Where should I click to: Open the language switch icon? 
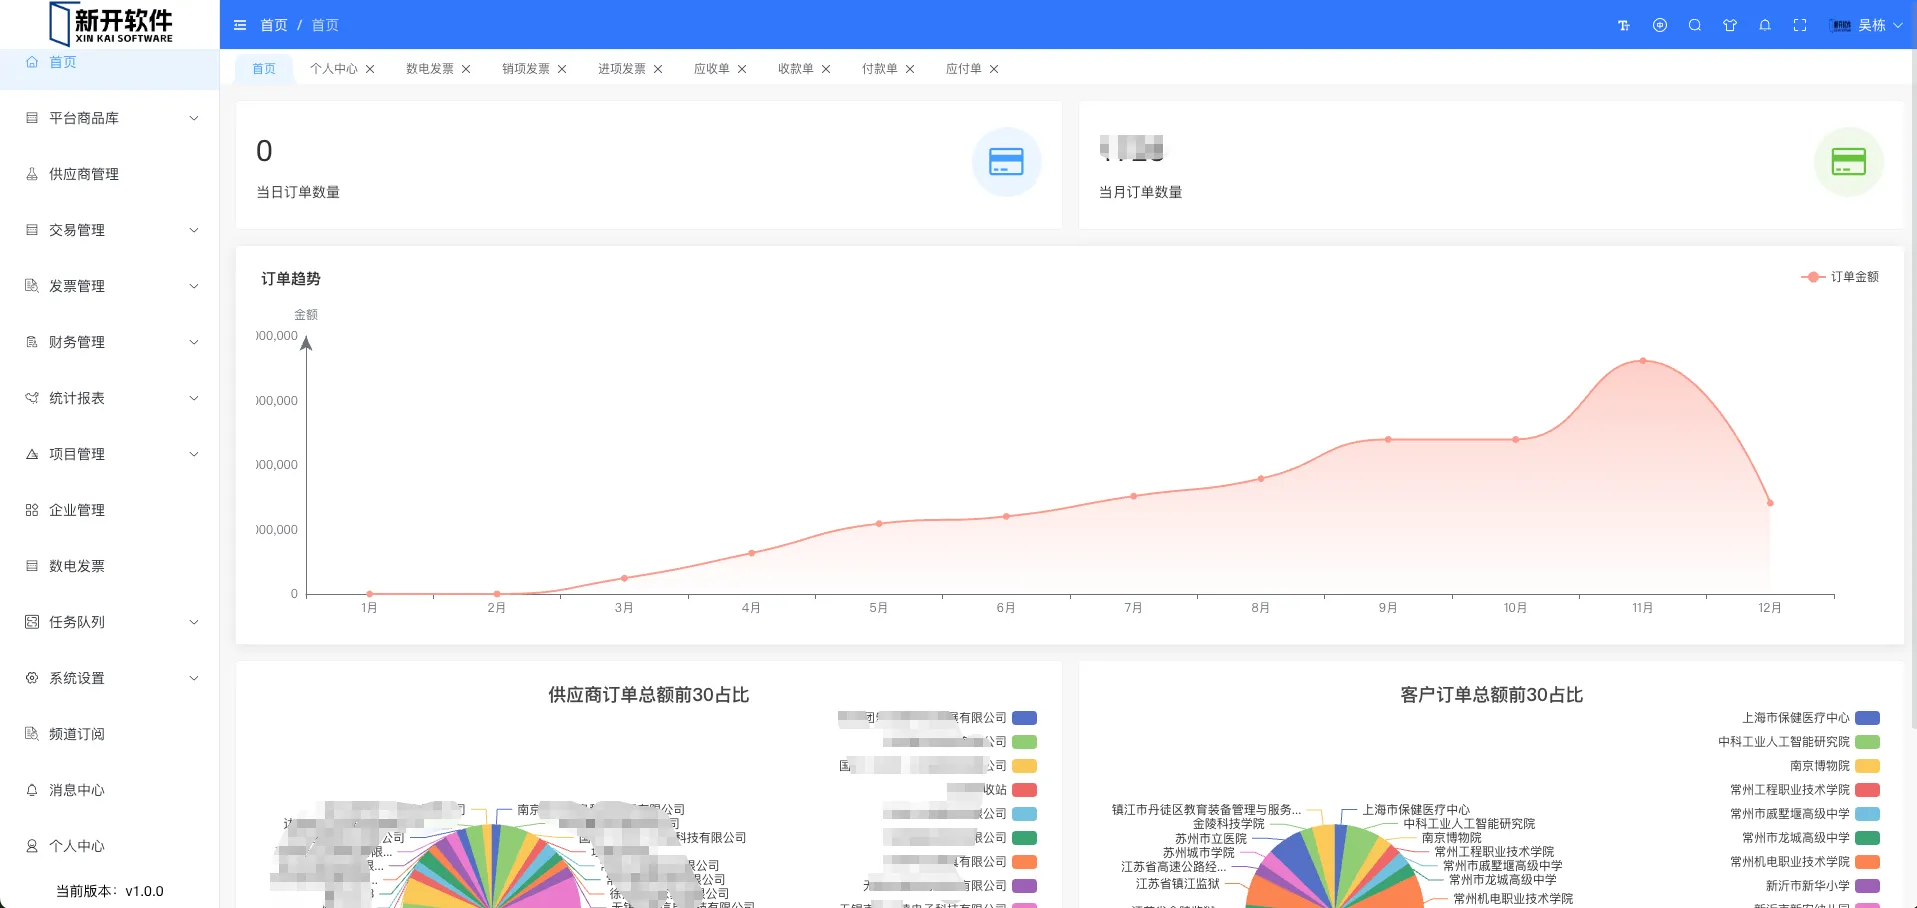(1660, 25)
